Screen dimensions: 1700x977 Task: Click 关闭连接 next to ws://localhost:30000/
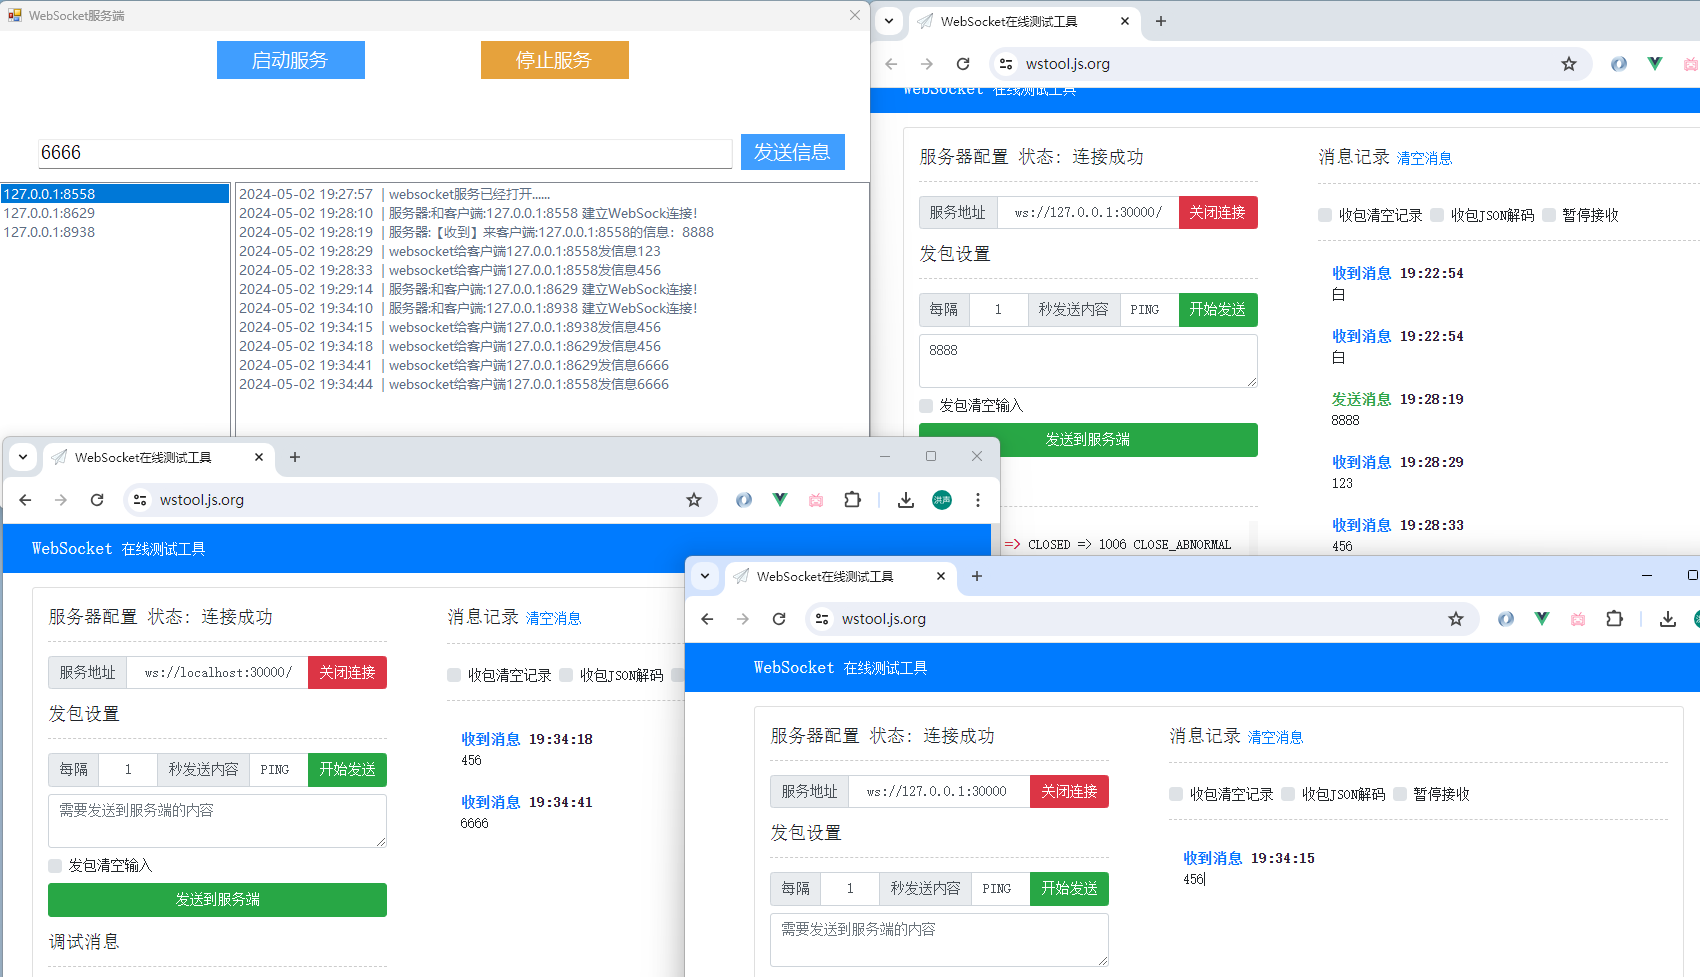pyautogui.click(x=347, y=672)
